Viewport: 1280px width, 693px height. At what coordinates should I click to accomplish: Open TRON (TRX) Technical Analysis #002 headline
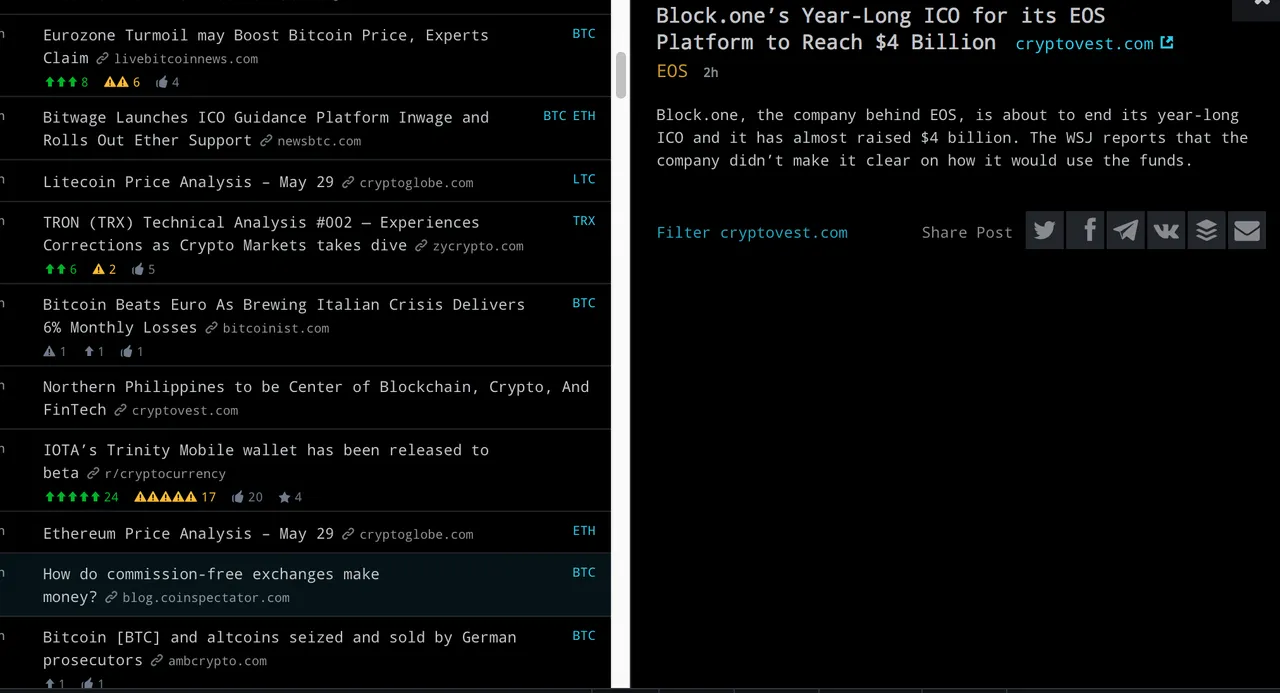pyautogui.click(x=261, y=233)
